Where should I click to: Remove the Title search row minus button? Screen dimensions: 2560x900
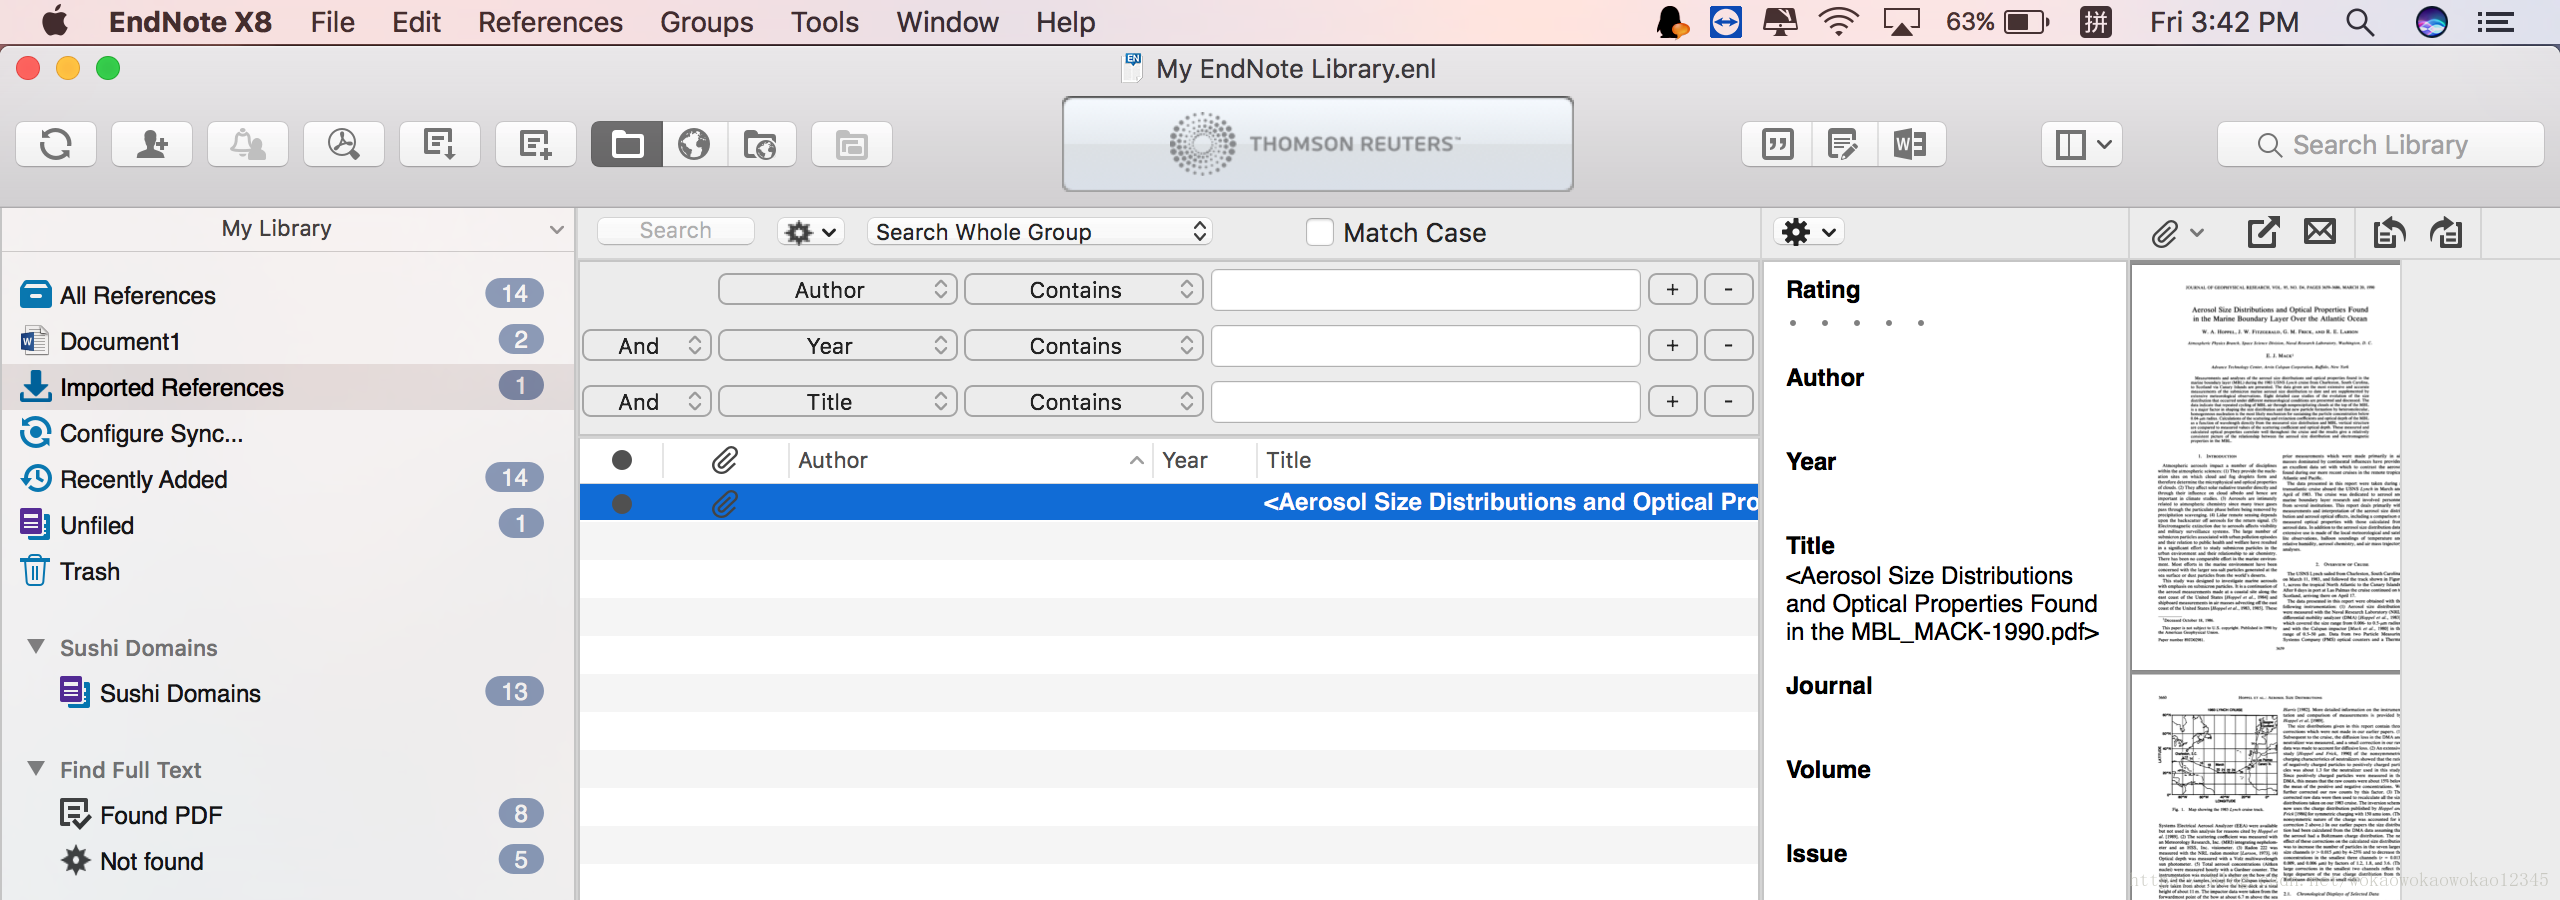point(1728,402)
